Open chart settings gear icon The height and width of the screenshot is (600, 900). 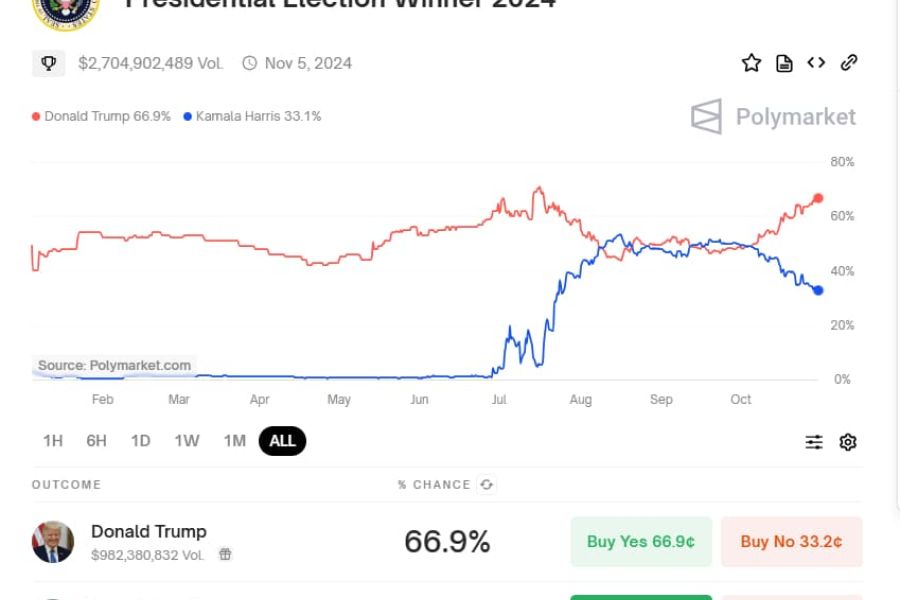[848, 442]
